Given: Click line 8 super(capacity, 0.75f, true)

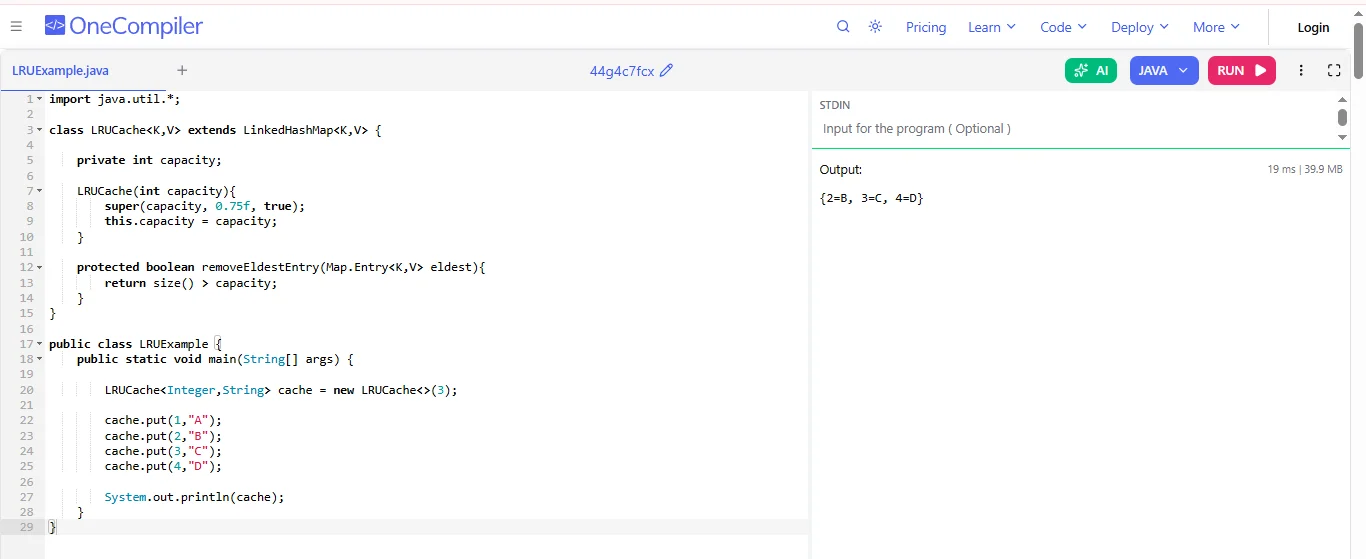Looking at the screenshot, I should (205, 206).
